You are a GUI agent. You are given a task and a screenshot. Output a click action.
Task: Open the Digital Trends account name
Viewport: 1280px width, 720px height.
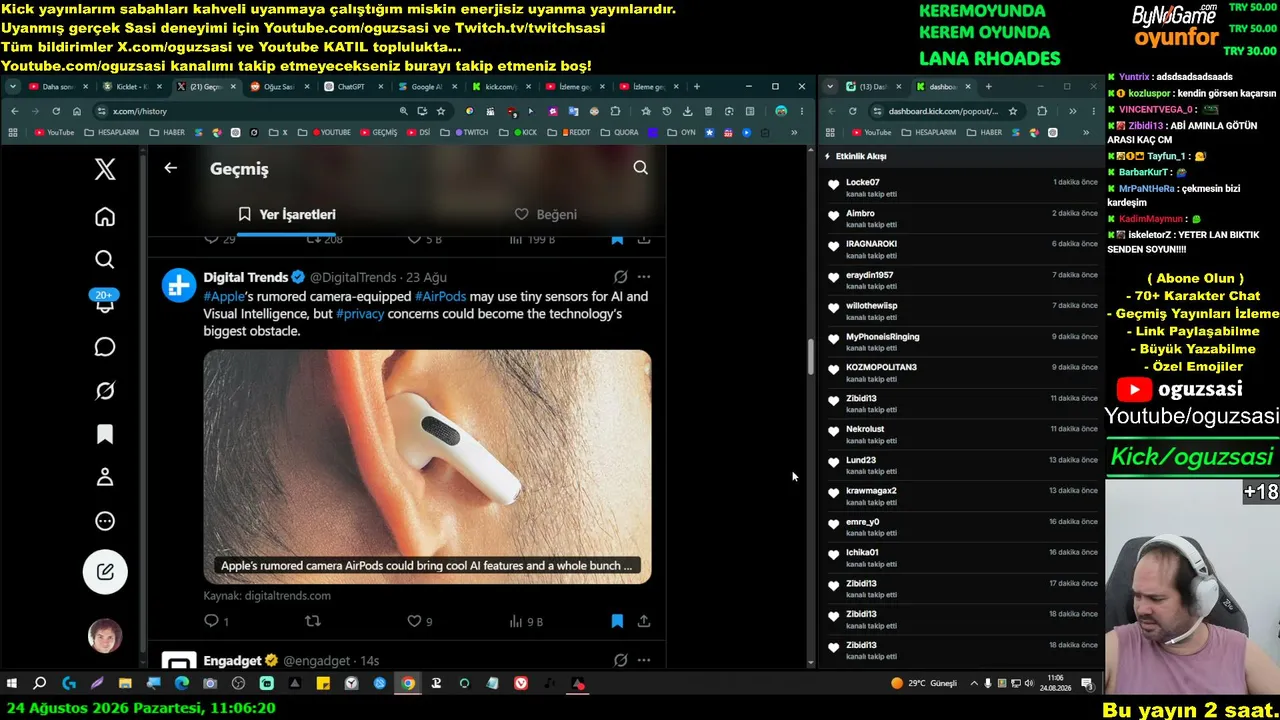click(246, 277)
